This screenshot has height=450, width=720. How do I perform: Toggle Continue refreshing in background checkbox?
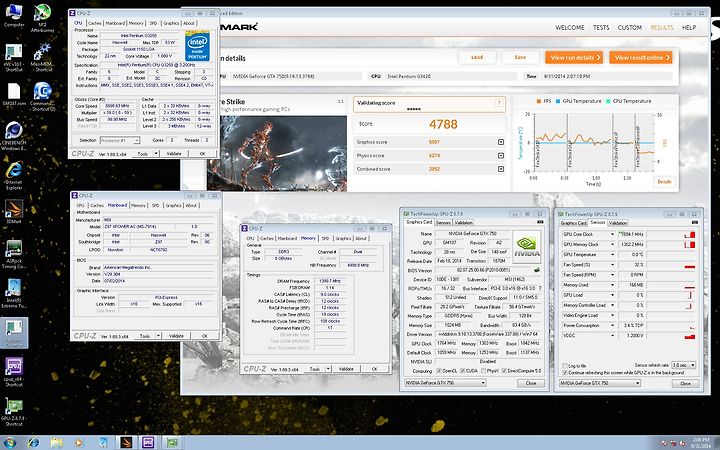[x=564, y=372]
